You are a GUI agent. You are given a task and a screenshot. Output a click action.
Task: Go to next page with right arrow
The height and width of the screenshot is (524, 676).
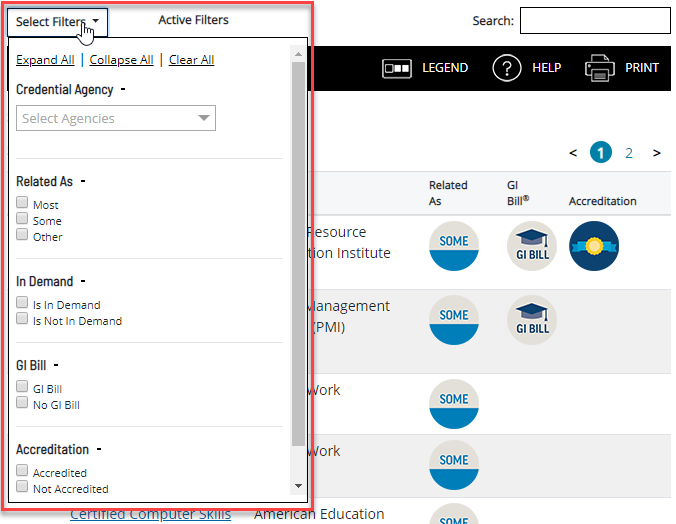coord(657,153)
